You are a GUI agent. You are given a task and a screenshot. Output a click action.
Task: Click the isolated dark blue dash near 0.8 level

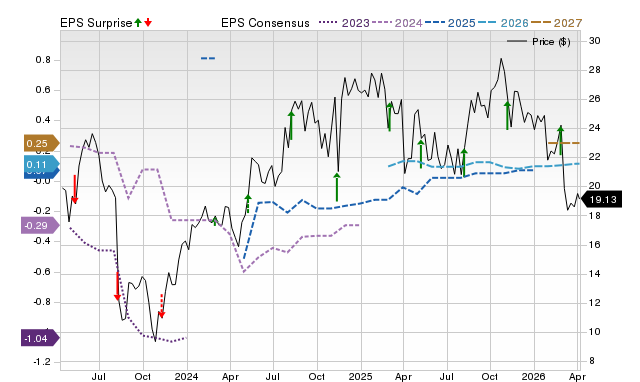click(208, 58)
